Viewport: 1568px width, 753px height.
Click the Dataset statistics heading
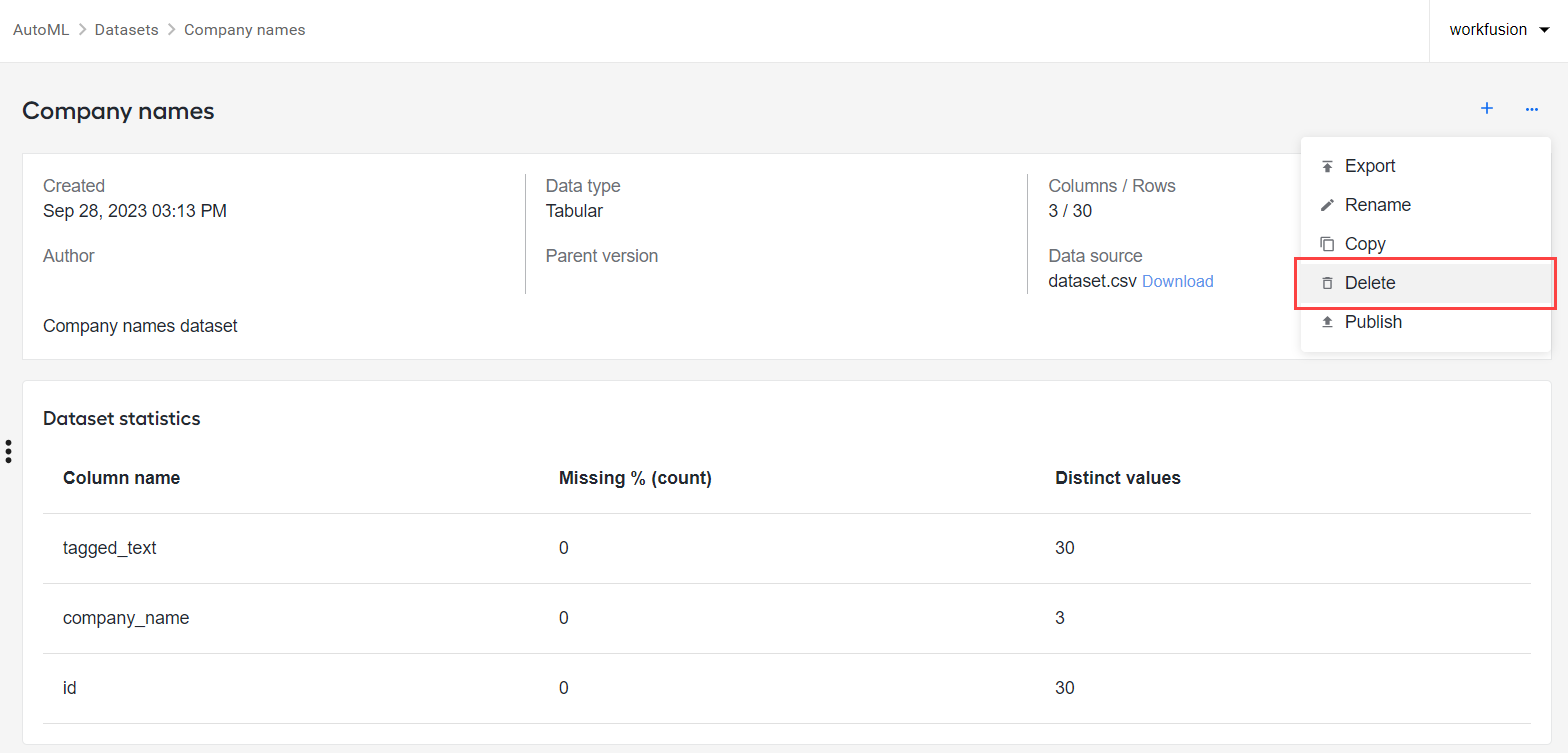121,419
